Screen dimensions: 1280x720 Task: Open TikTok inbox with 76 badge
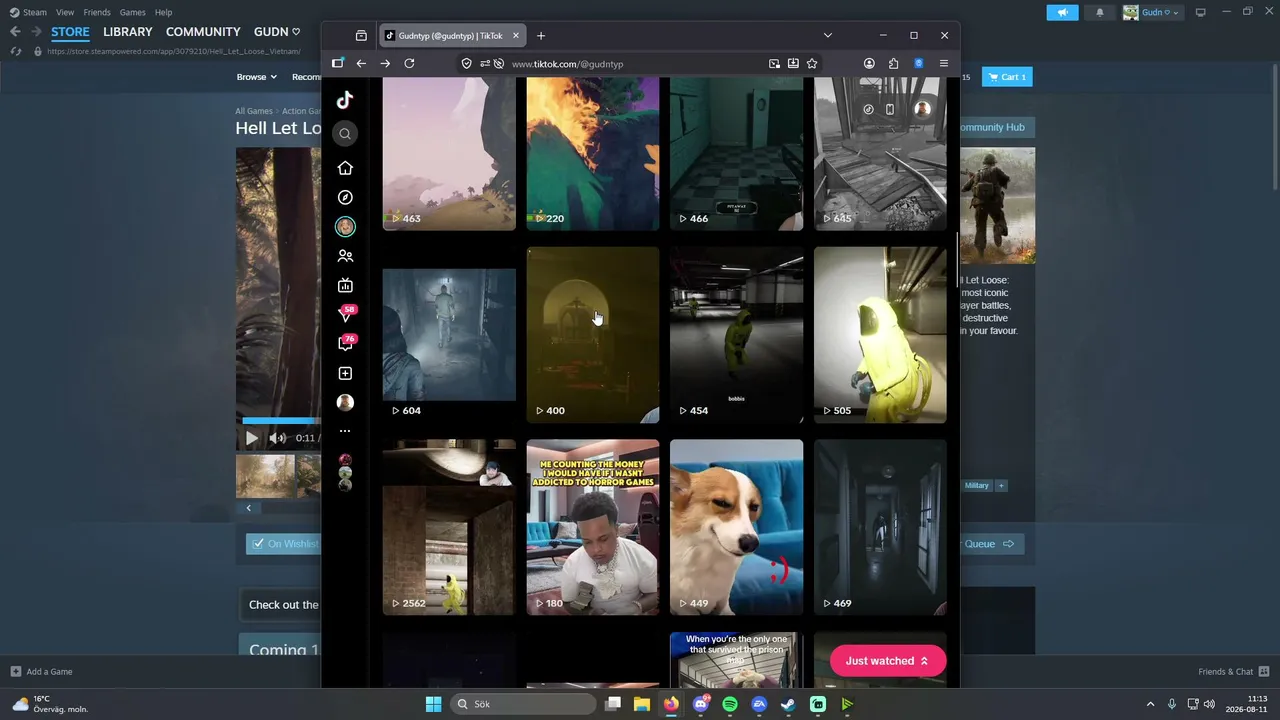346,343
